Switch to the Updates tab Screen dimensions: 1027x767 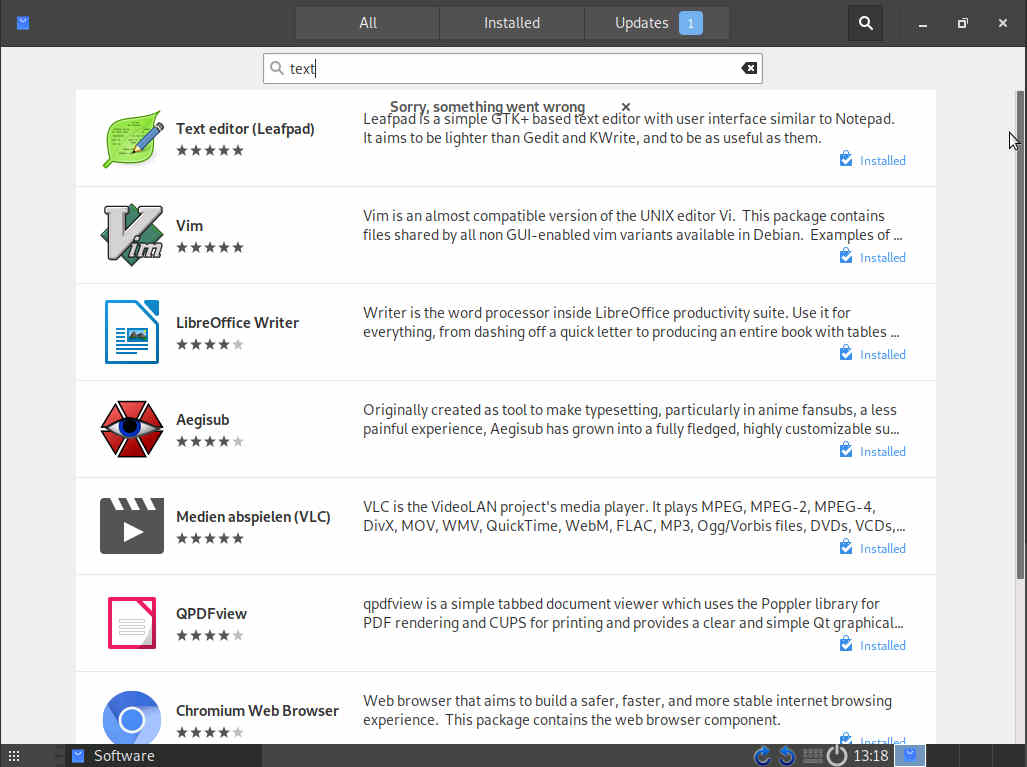click(657, 23)
